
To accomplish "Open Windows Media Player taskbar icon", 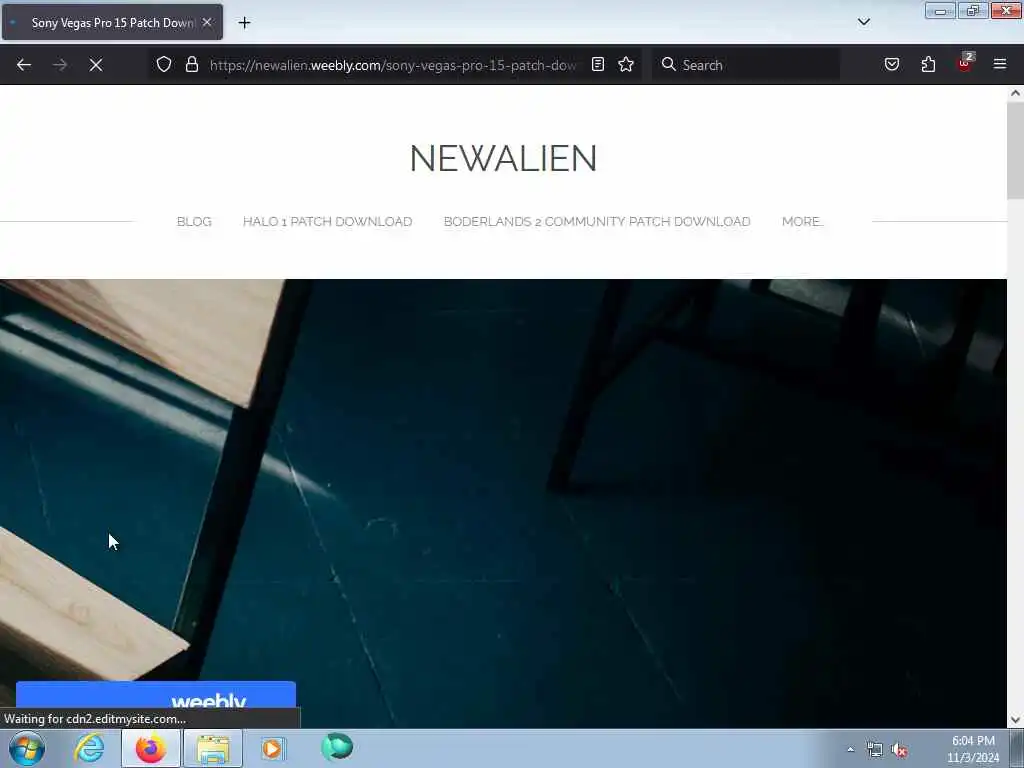I will point(272,748).
